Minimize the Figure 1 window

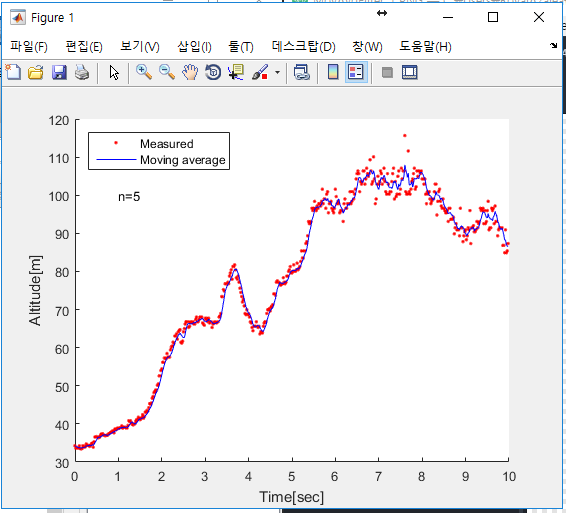(x=448, y=17)
